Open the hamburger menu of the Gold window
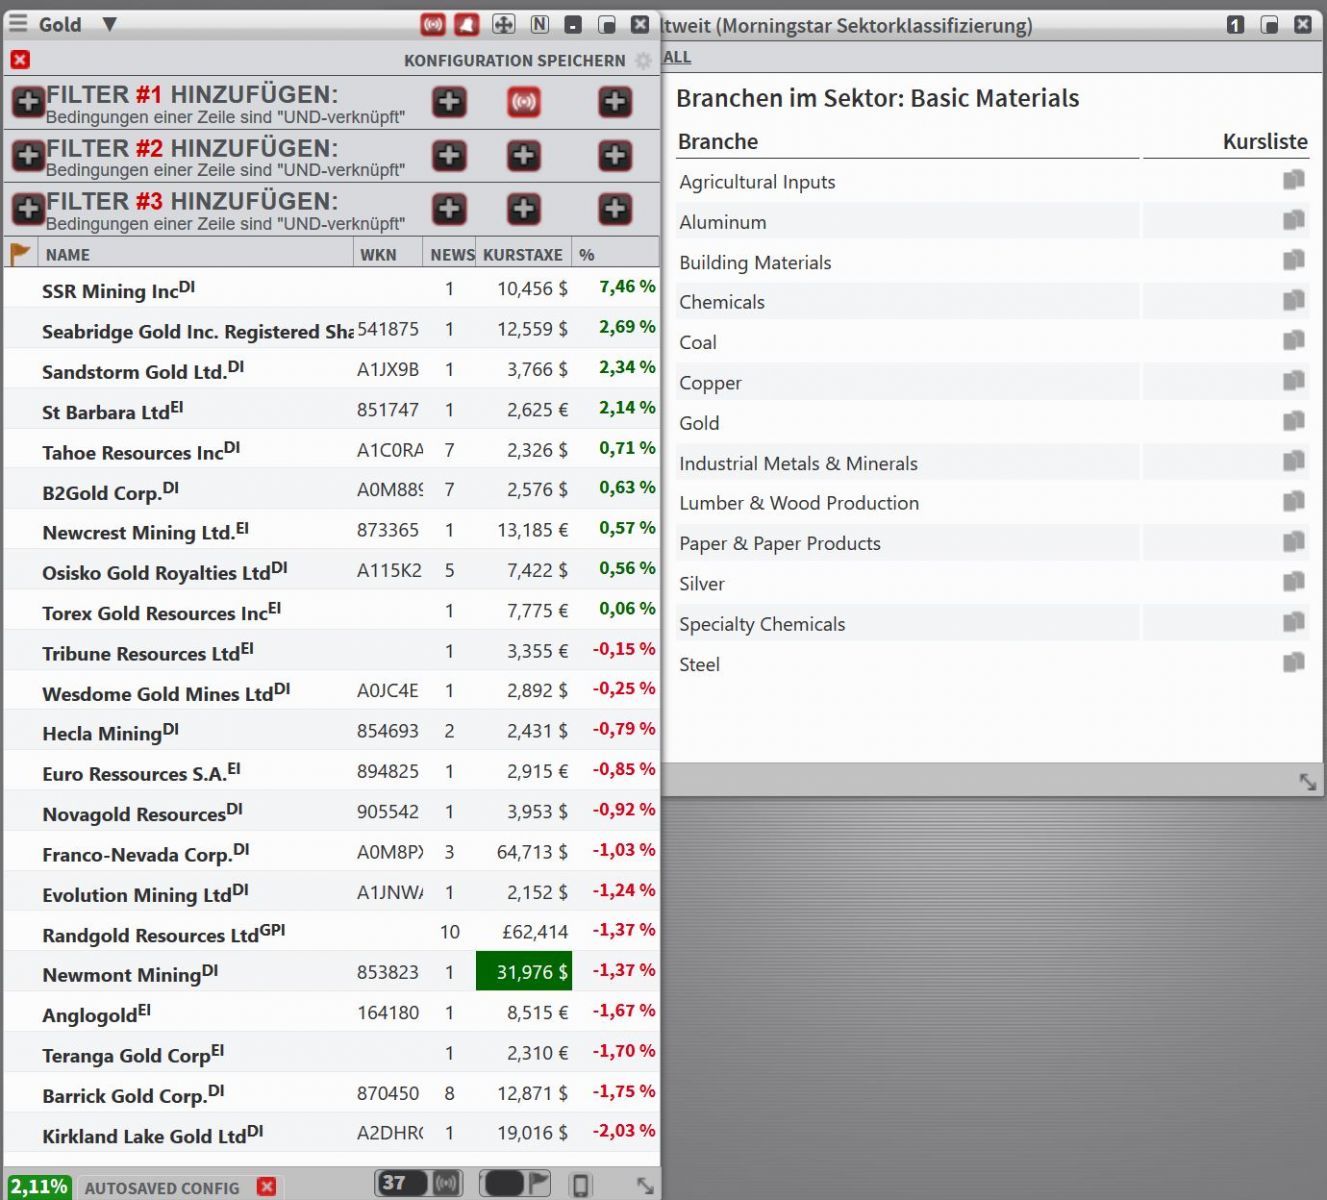Viewport: 1327px width, 1200px height. pyautogui.click(x=17, y=24)
